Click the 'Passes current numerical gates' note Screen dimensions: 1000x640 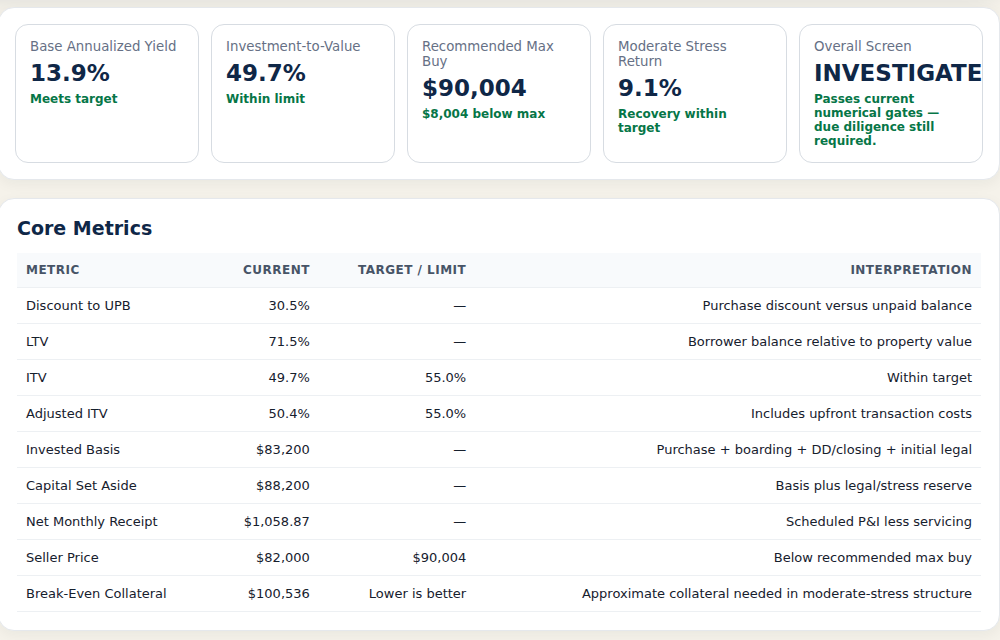coord(876,119)
